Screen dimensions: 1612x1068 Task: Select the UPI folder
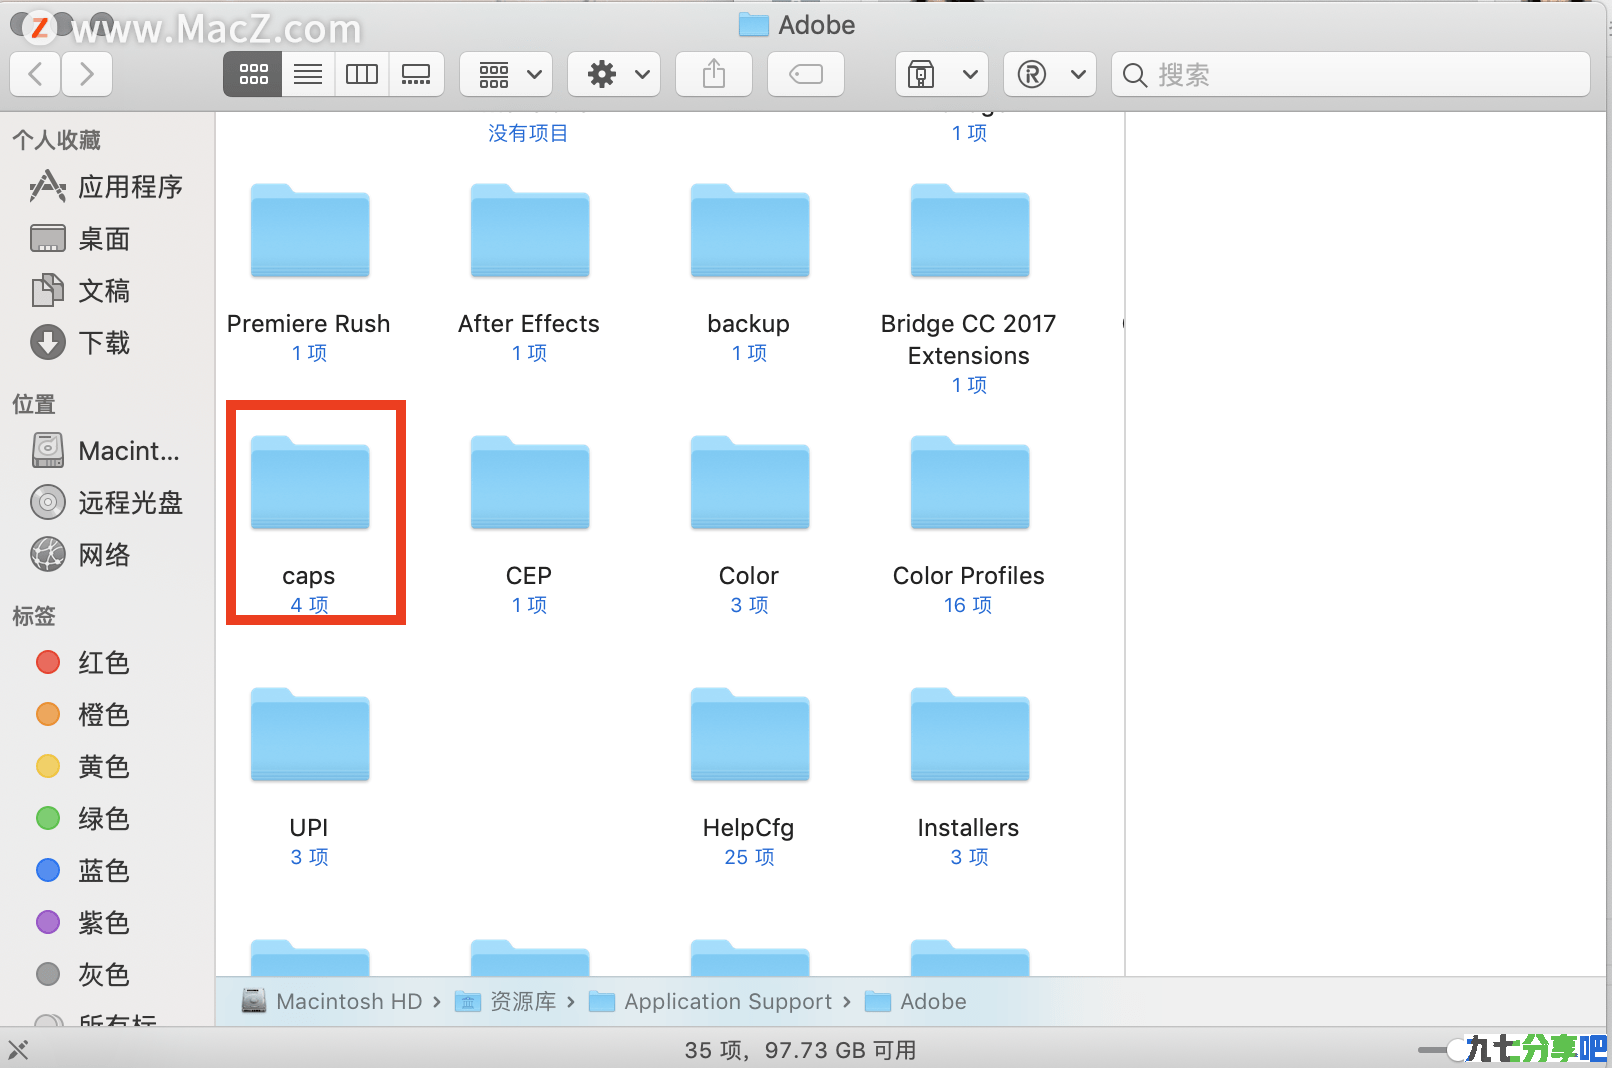pyautogui.click(x=310, y=735)
